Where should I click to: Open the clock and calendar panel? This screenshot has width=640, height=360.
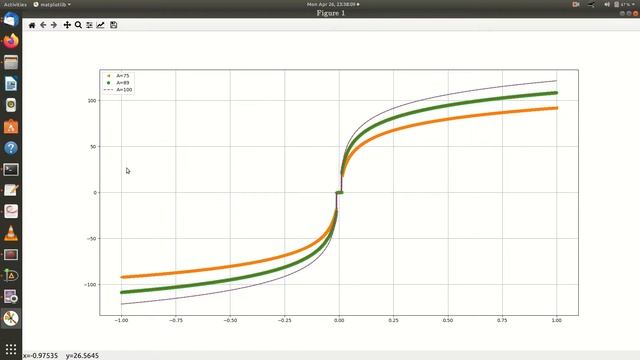pos(333,4)
